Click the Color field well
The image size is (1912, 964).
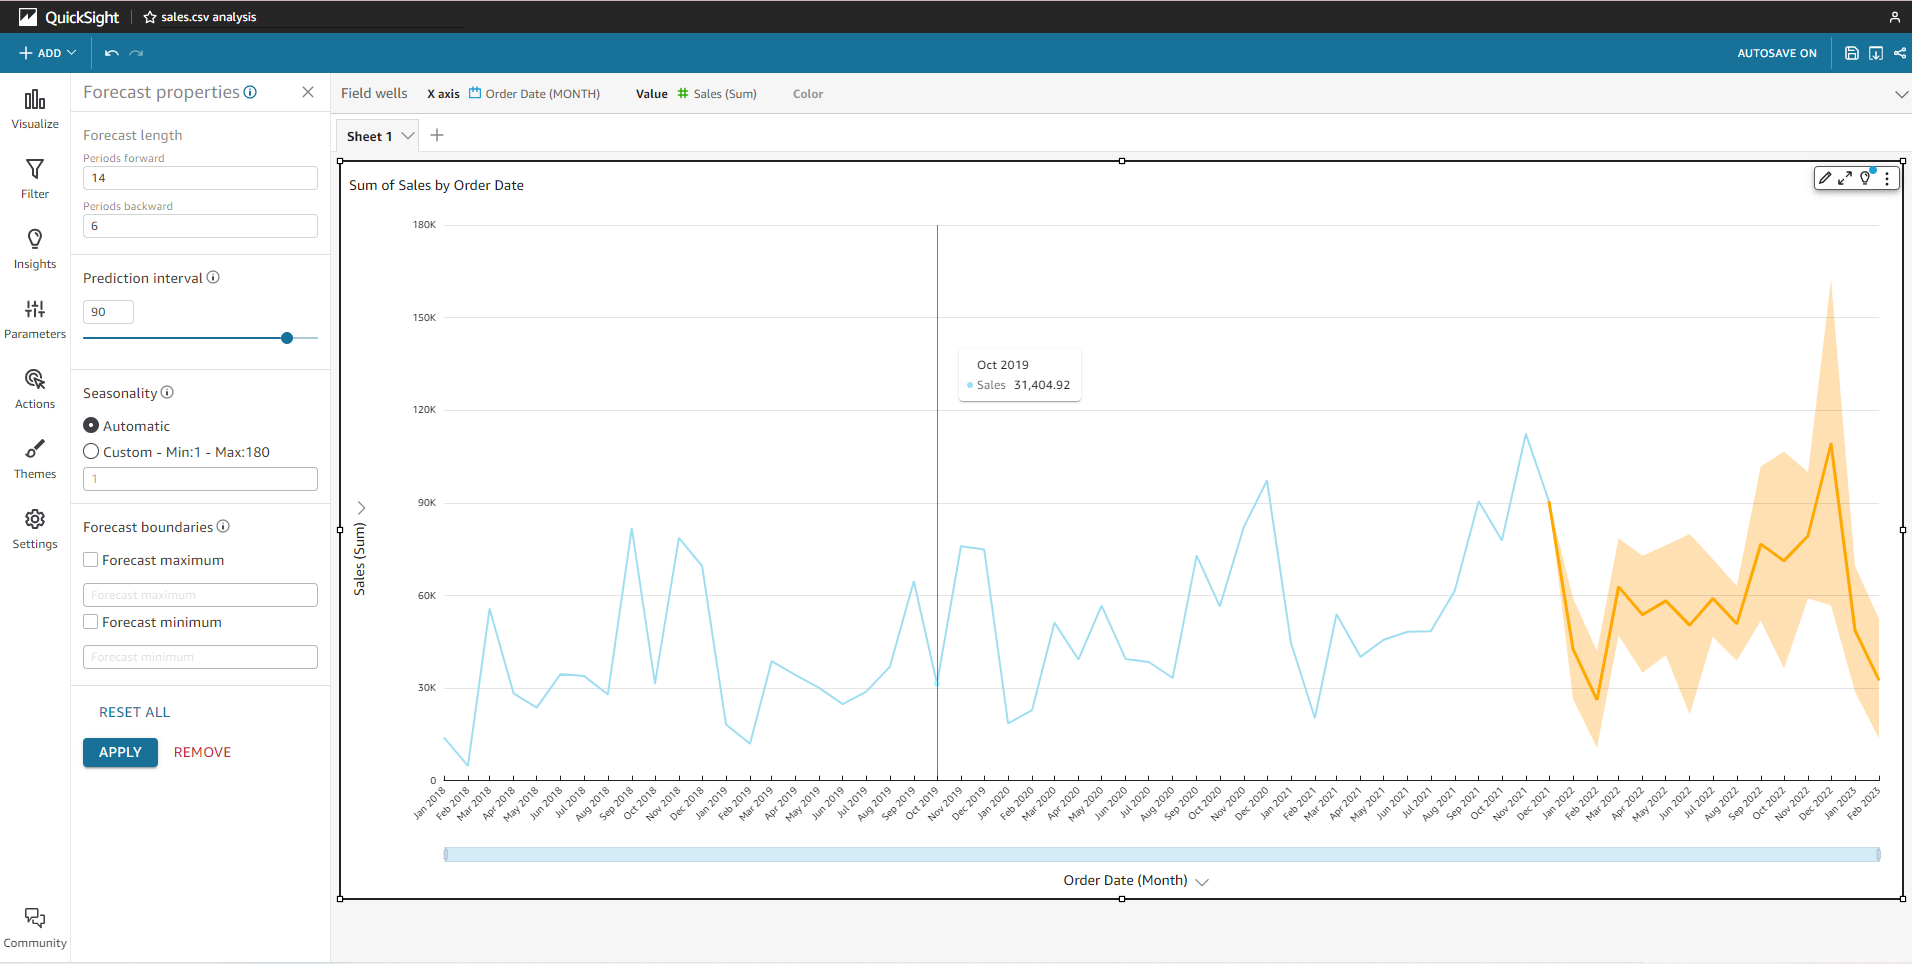pos(808,94)
